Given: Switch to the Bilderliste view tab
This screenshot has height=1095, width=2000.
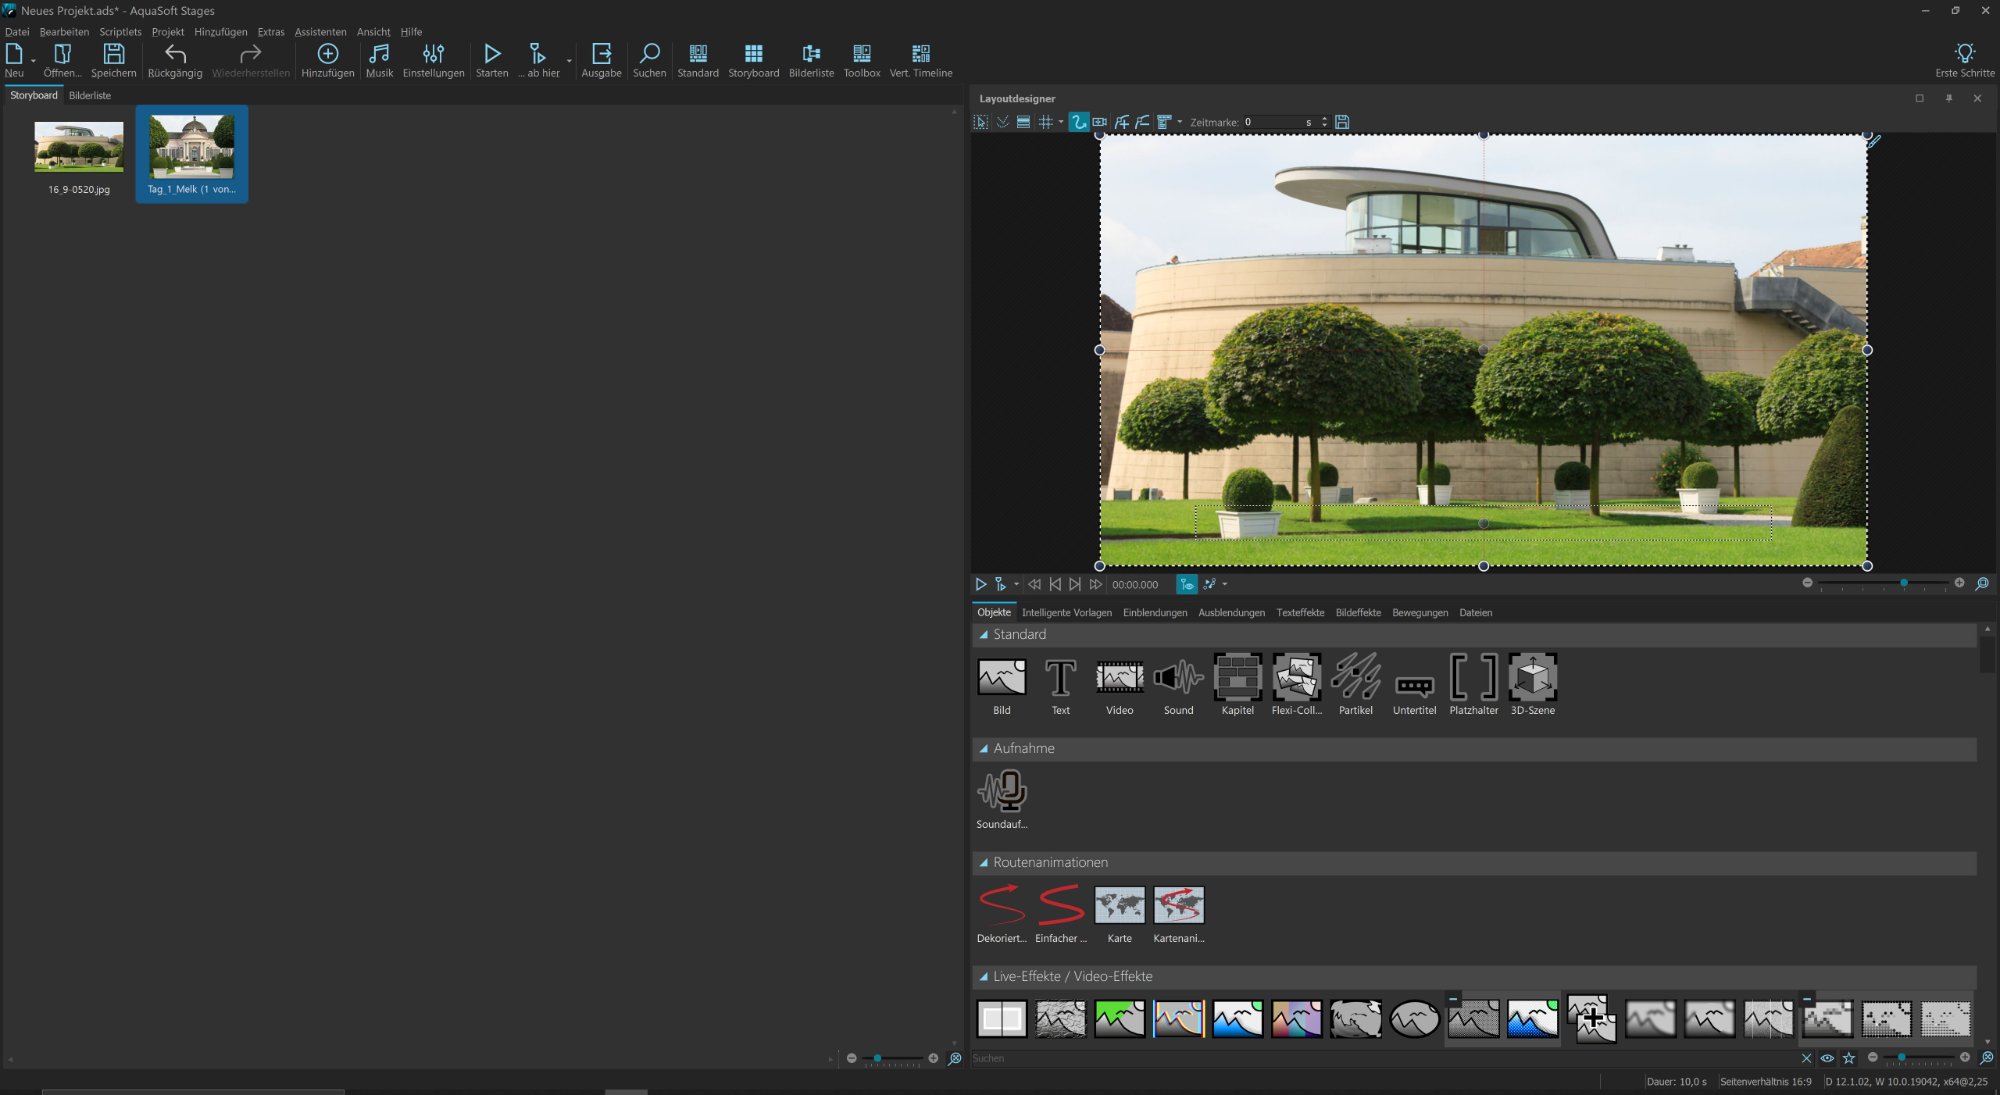Looking at the screenshot, I should click(90, 96).
